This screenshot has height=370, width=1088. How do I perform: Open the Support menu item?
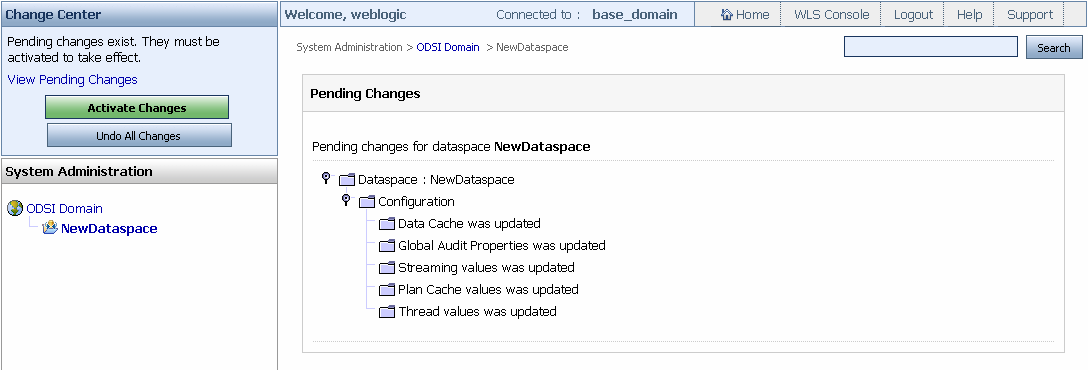[x=1030, y=15]
